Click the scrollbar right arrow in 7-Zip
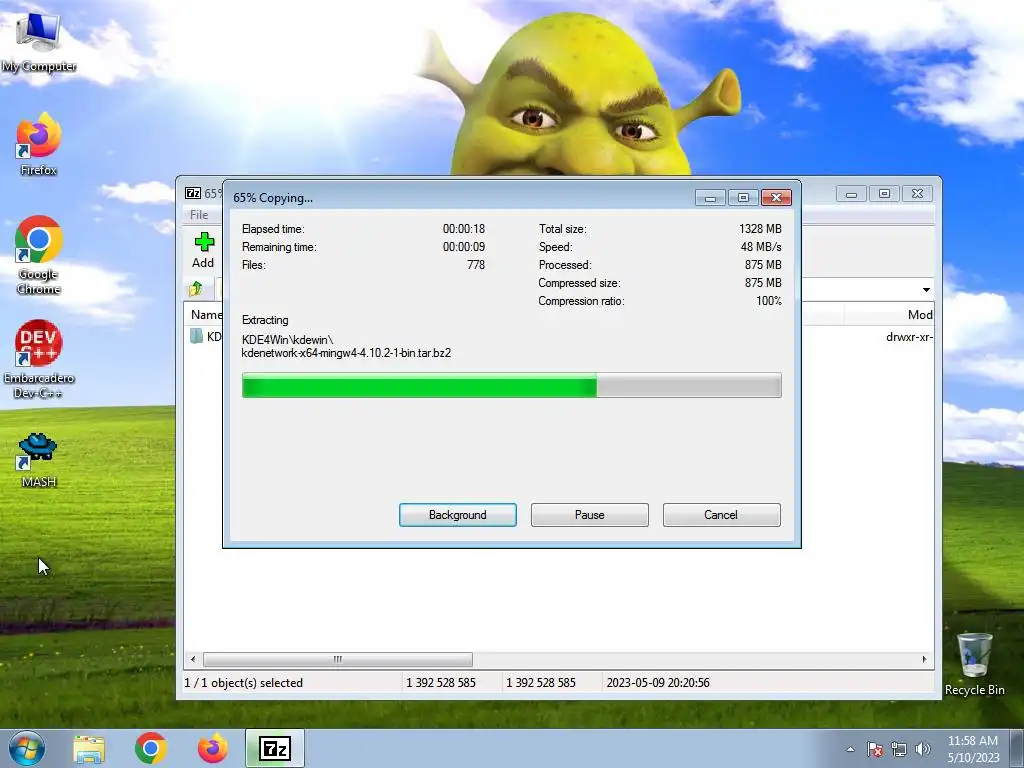This screenshot has height=768, width=1024. click(x=924, y=659)
